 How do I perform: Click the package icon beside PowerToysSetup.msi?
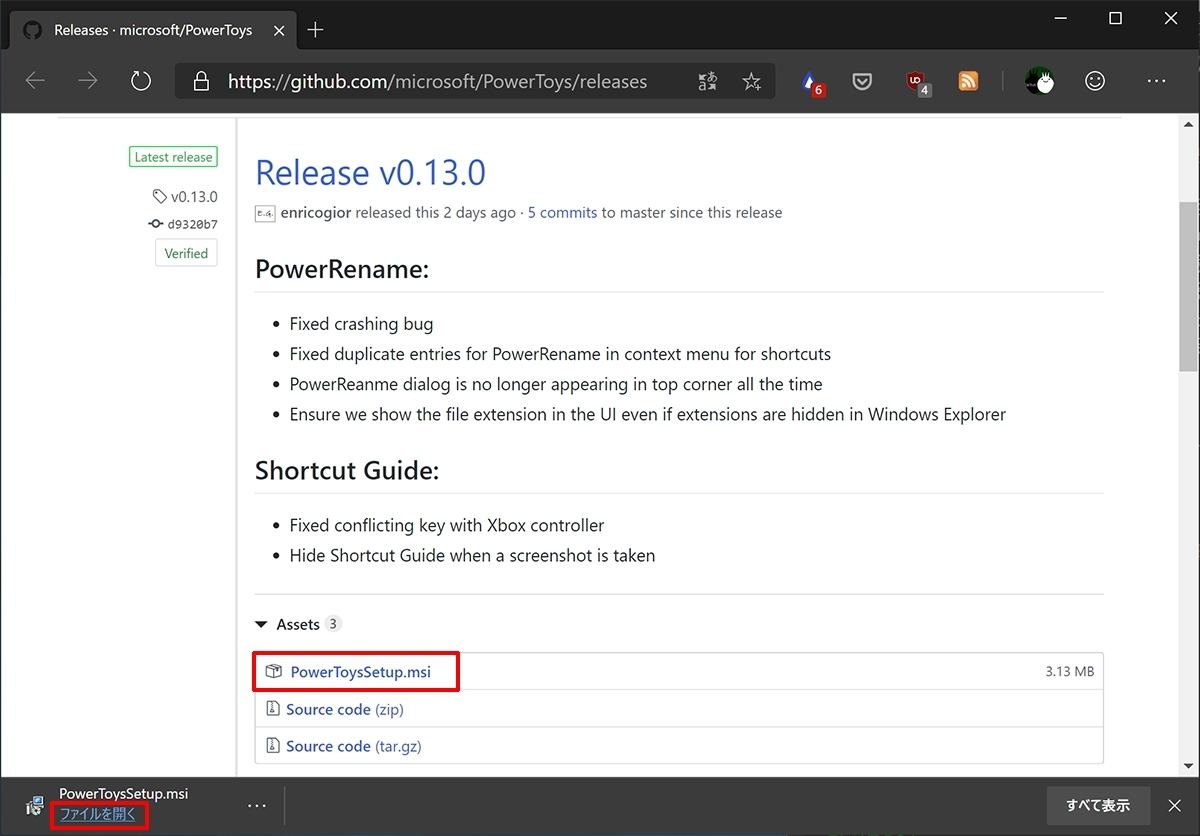(x=274, y=672)
